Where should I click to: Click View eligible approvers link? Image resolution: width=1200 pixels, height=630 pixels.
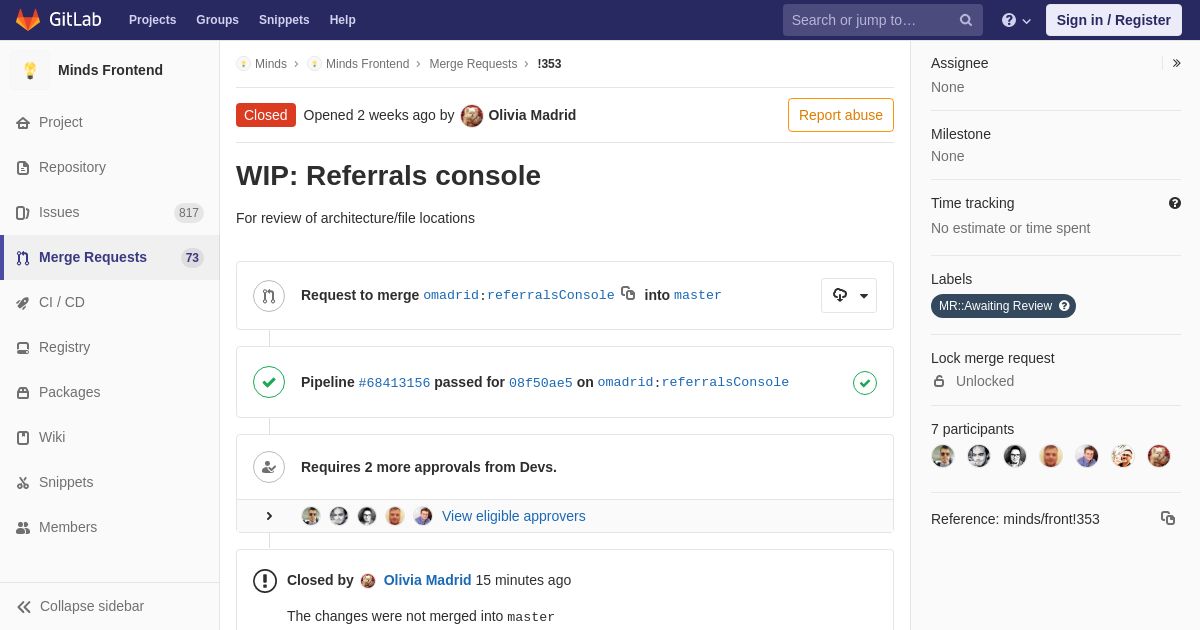click(x=513, y=516)
